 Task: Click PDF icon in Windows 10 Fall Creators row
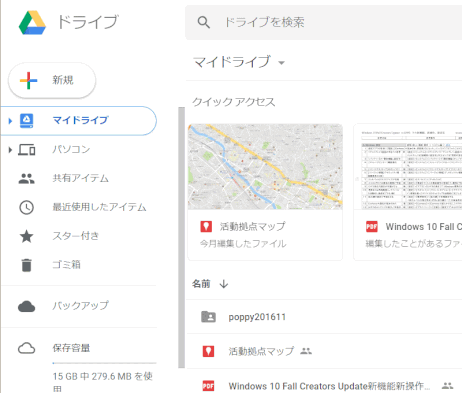coord(208,386)
